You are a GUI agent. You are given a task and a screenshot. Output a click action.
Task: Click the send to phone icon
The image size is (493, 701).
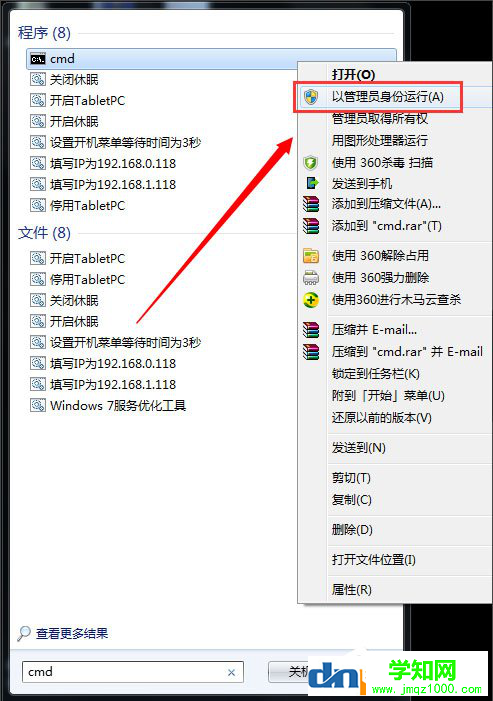(312, 183)
